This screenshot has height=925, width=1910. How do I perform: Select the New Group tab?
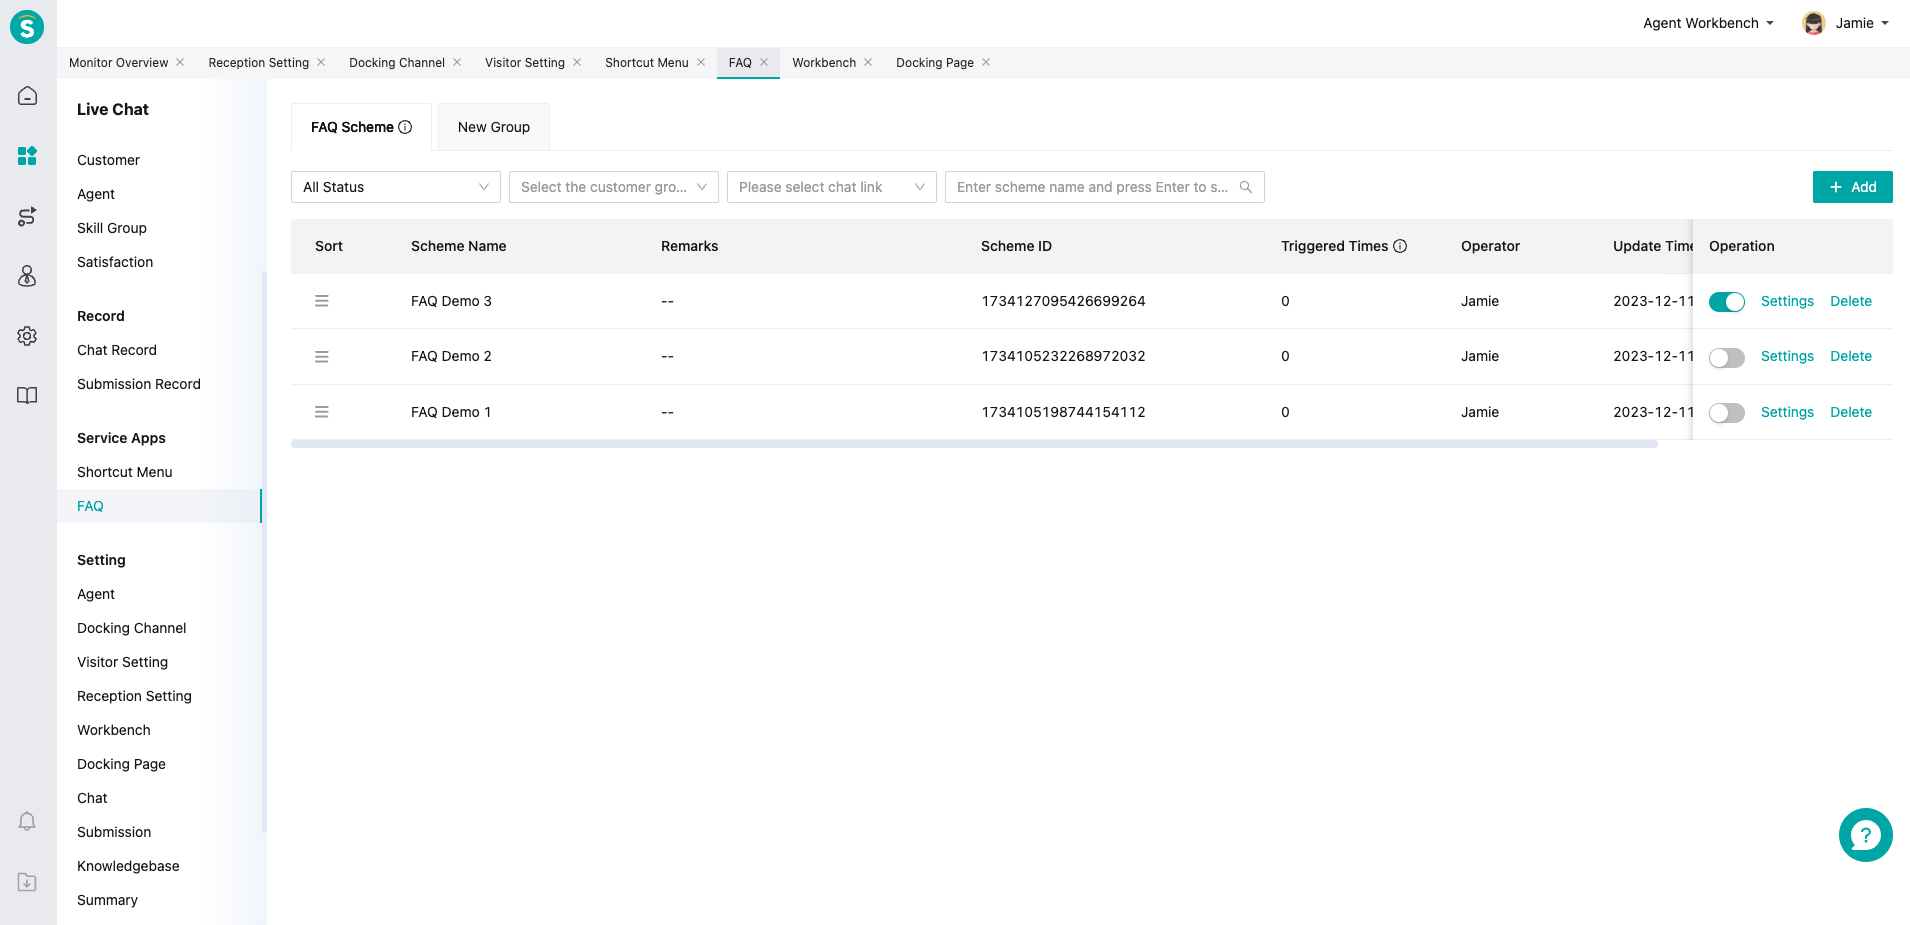click(494, 127)
